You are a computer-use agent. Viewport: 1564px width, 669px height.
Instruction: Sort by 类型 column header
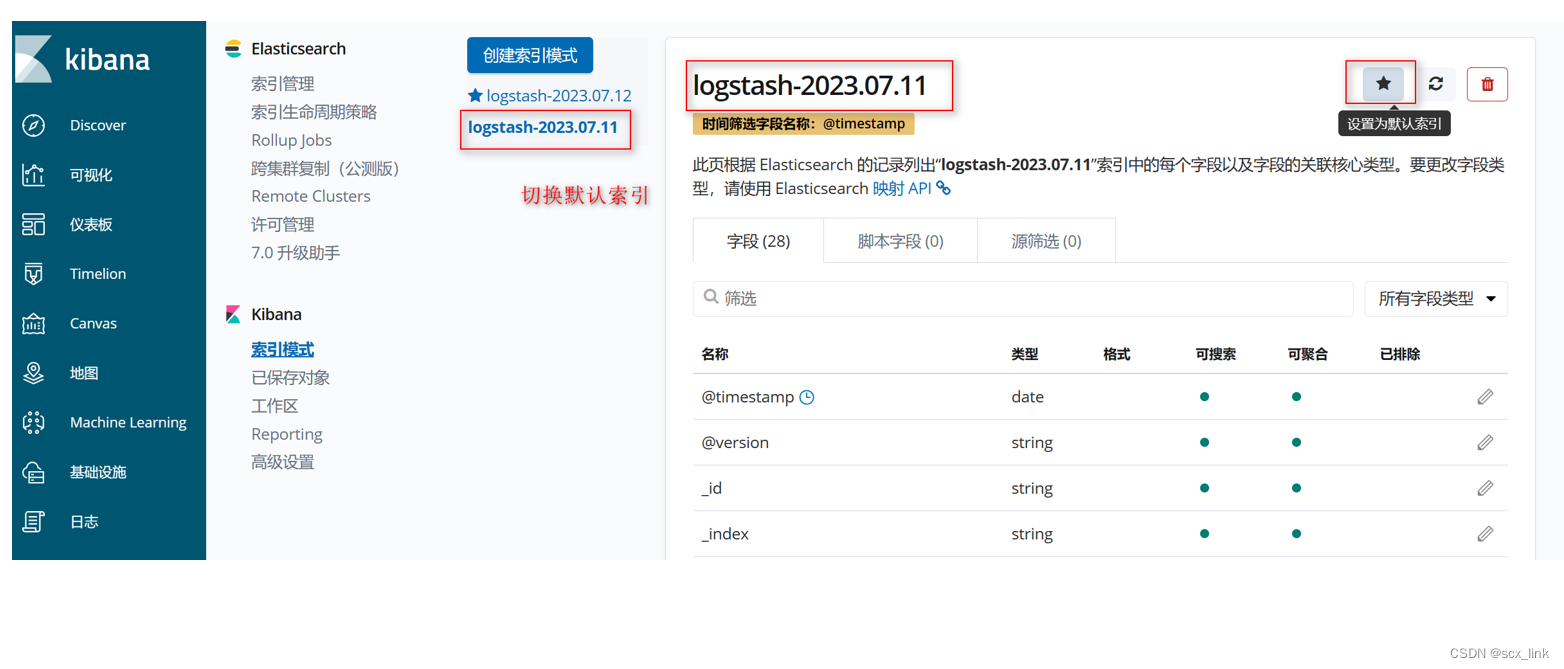point(1025,354)
